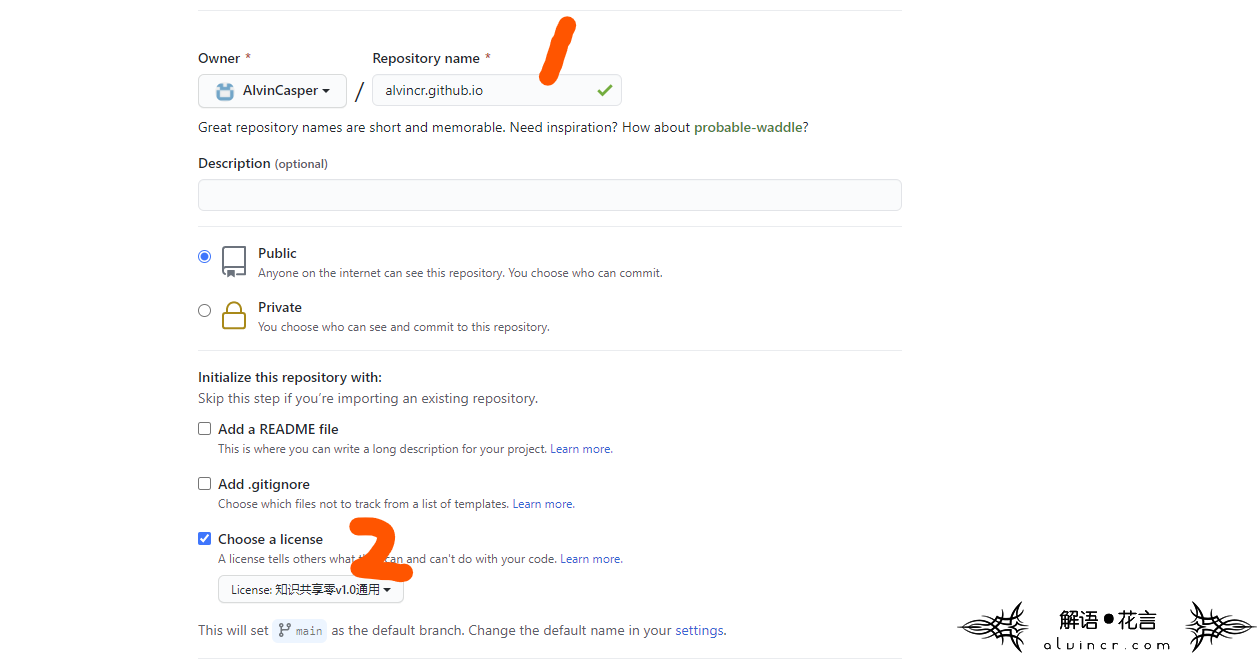Open the settings link for default branch

click(699, 630)
